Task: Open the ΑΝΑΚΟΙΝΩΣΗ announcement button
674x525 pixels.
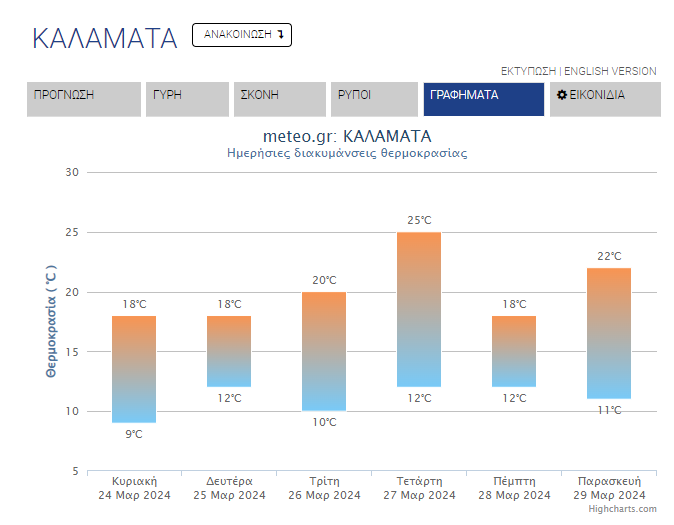Action: click(242, 35)
